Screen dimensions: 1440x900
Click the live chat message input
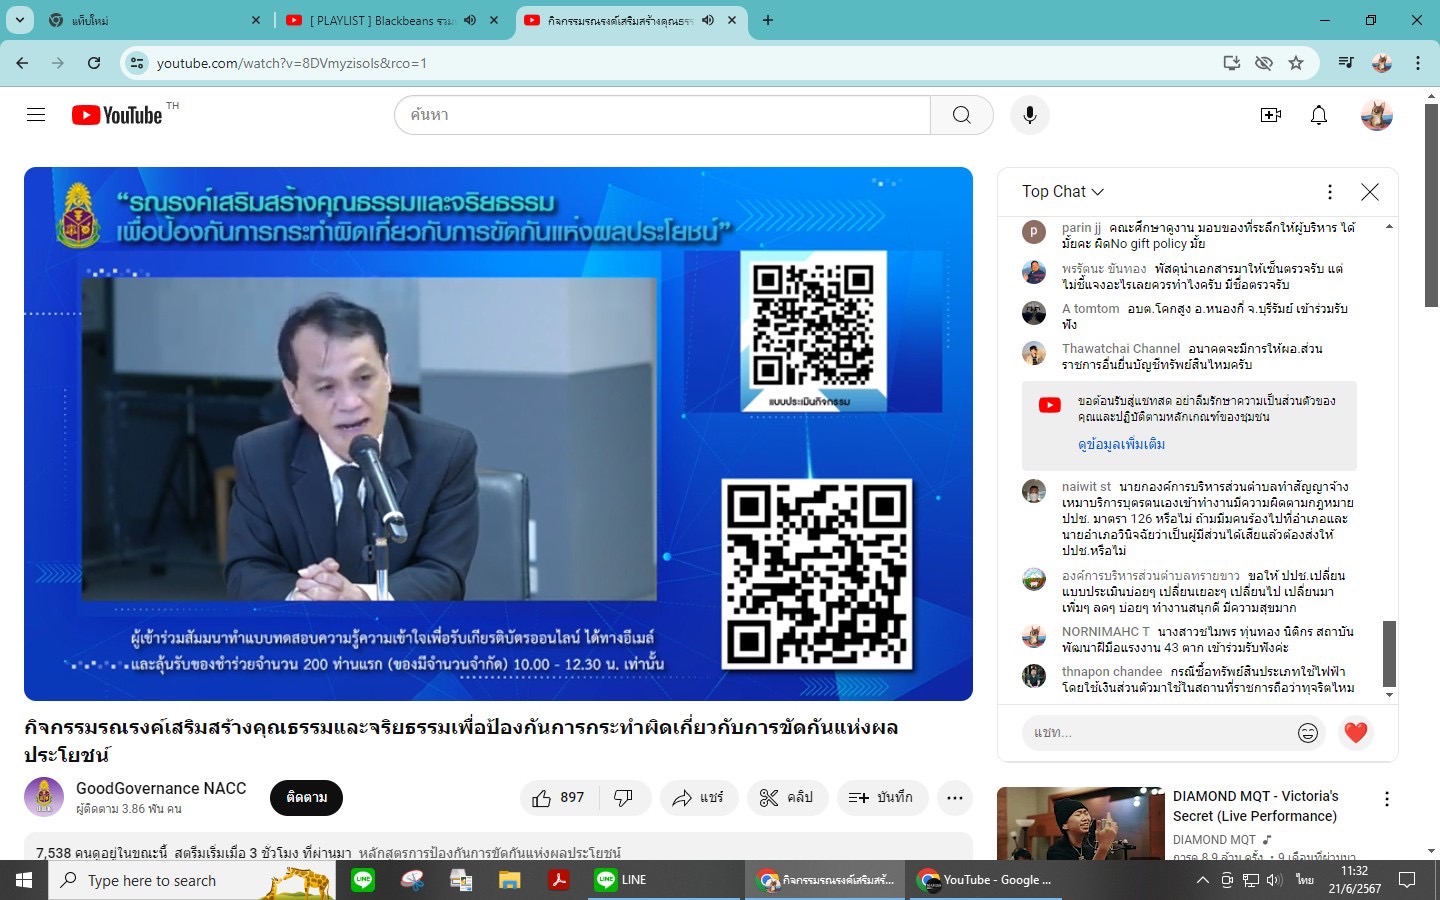tap(1160, 733)
